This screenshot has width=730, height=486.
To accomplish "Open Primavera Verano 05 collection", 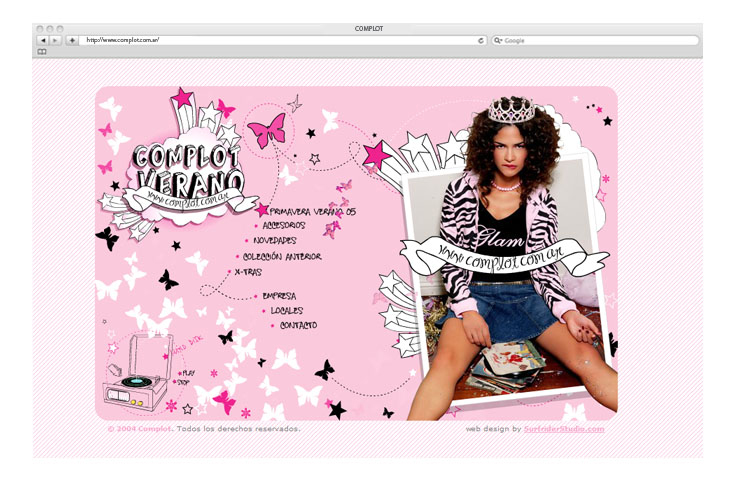I will coord(312,212).
